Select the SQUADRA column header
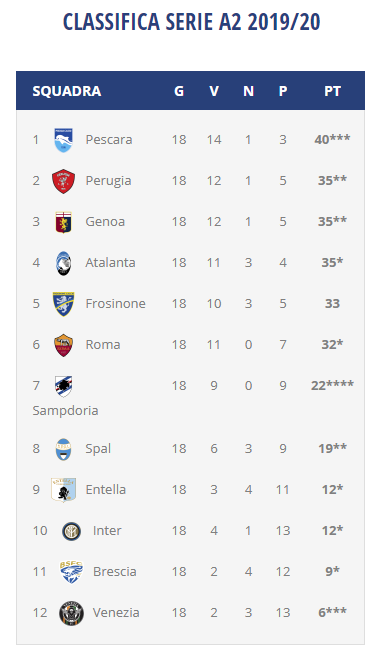 [67, 91]
